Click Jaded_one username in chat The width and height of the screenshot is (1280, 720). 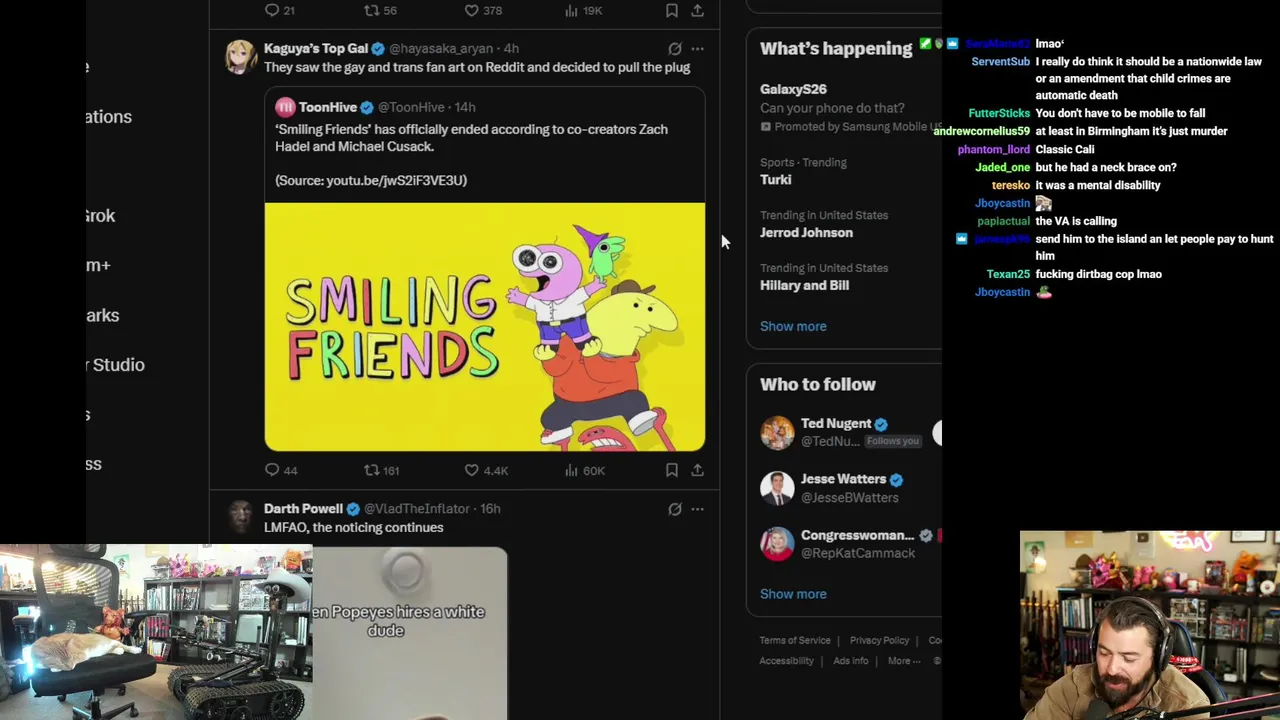click(x=1002, y=168)
